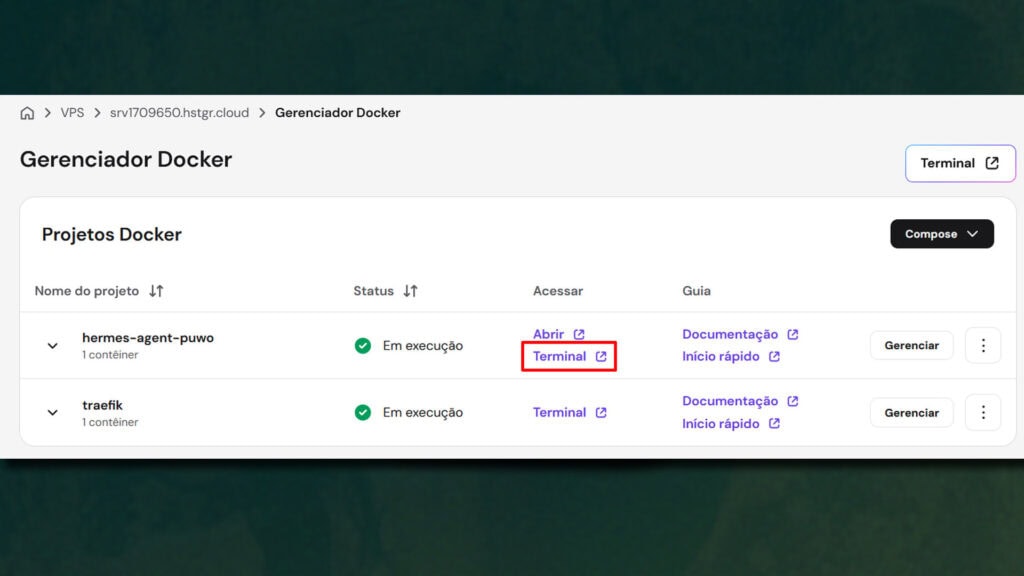
Task: Sort by Status column arrows
Action: point(410,291)
